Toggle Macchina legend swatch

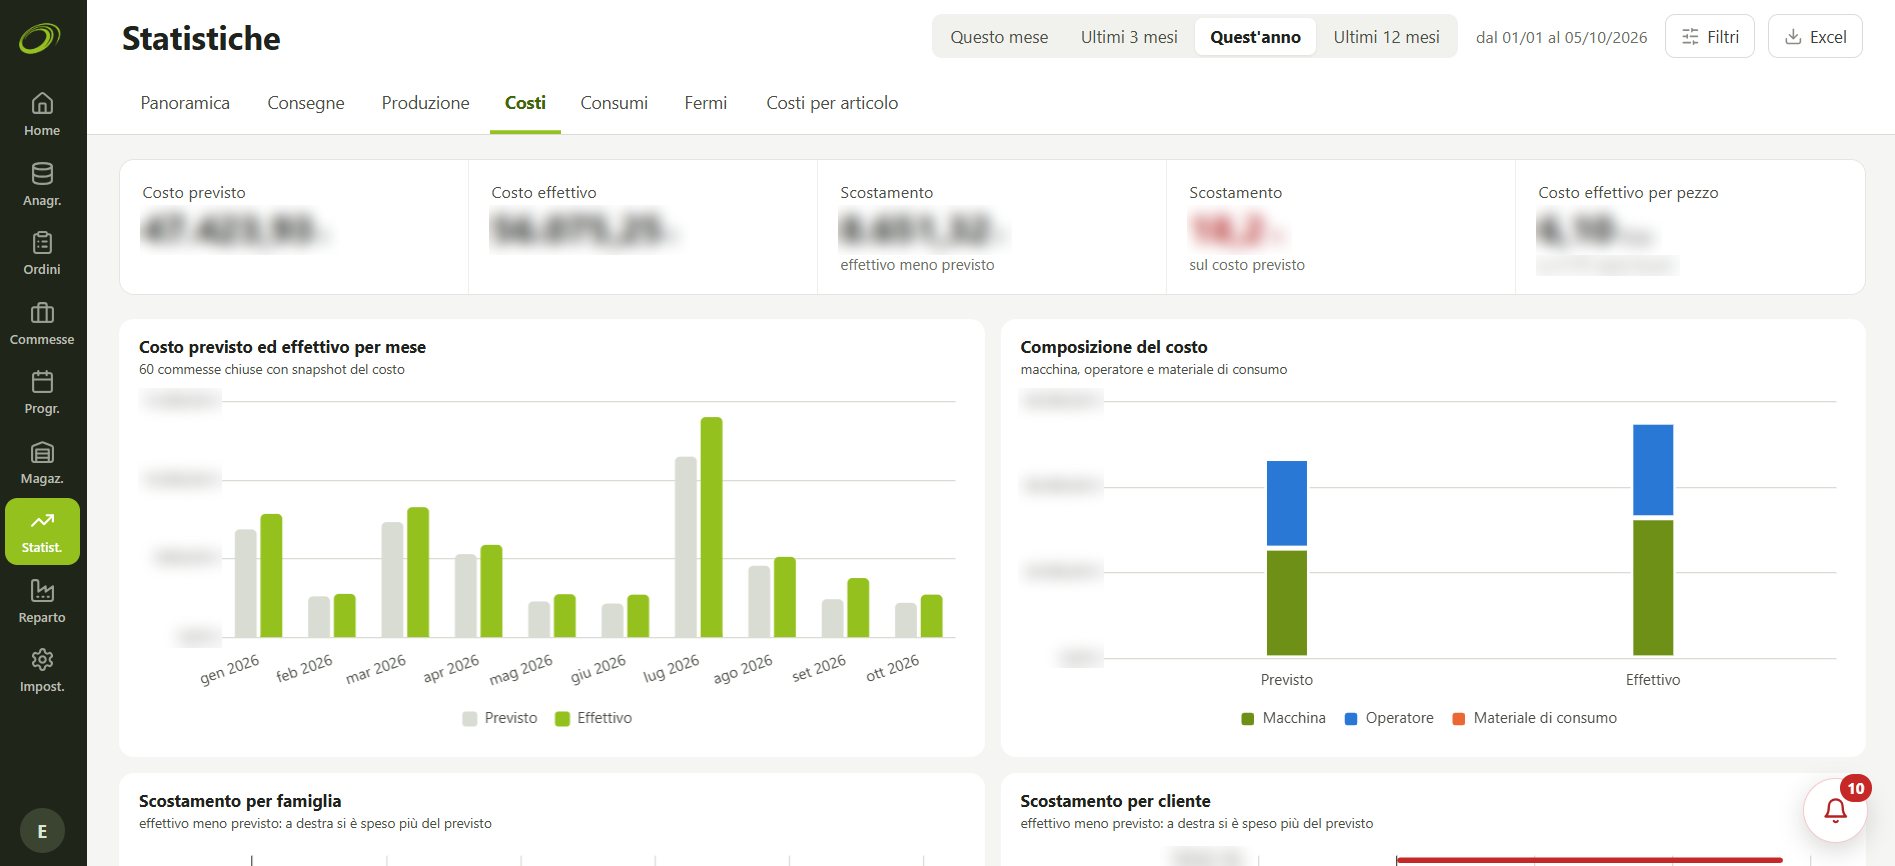[1247, 719]
